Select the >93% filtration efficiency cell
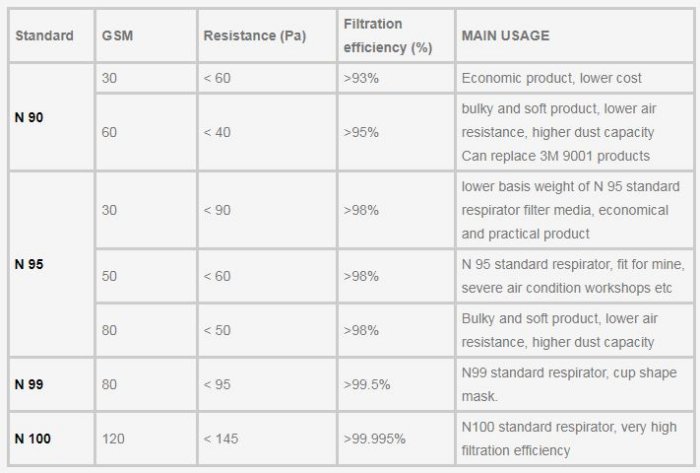 (359, 77)
